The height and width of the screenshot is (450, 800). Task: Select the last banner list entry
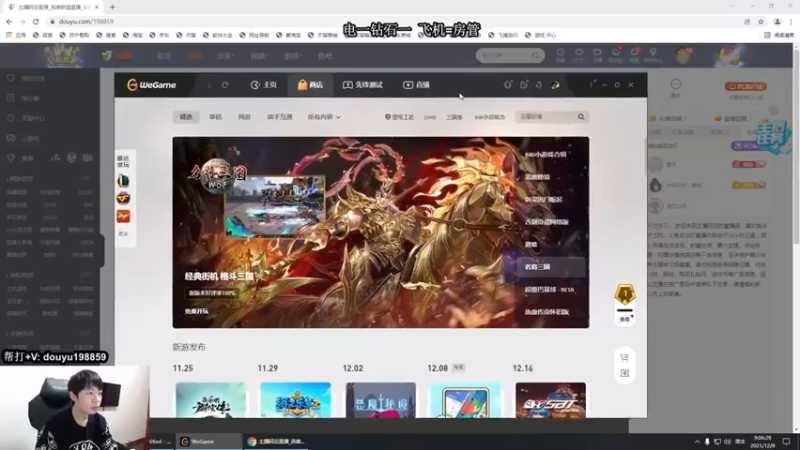click(546, 312)
